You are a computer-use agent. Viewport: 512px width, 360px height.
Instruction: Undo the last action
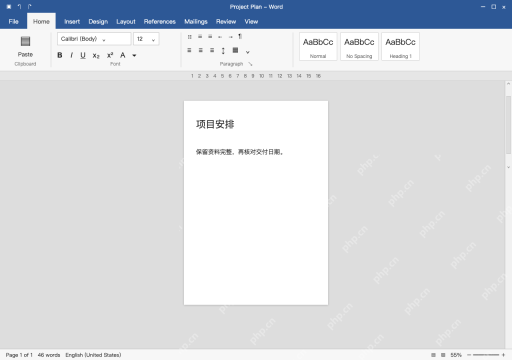[19, 7]
